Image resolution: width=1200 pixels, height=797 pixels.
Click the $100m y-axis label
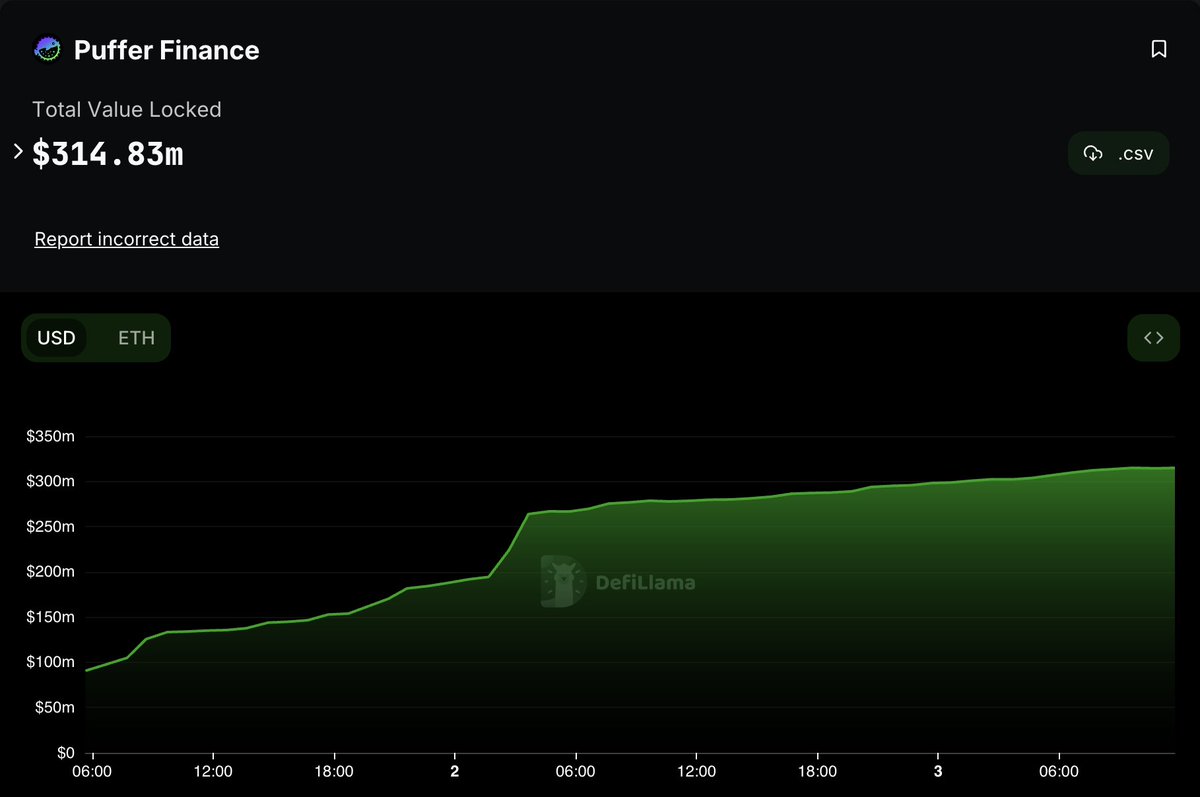[x=50, y=662]
